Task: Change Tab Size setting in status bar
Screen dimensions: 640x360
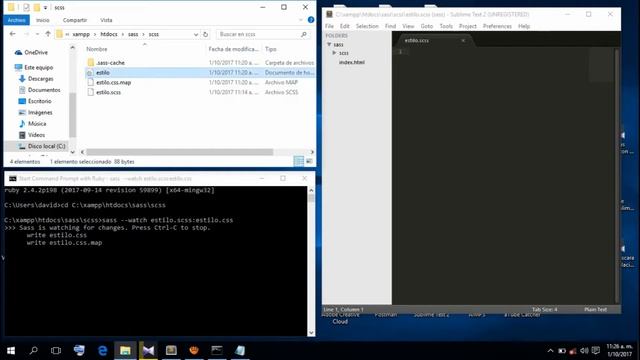Action: point(544,309)
